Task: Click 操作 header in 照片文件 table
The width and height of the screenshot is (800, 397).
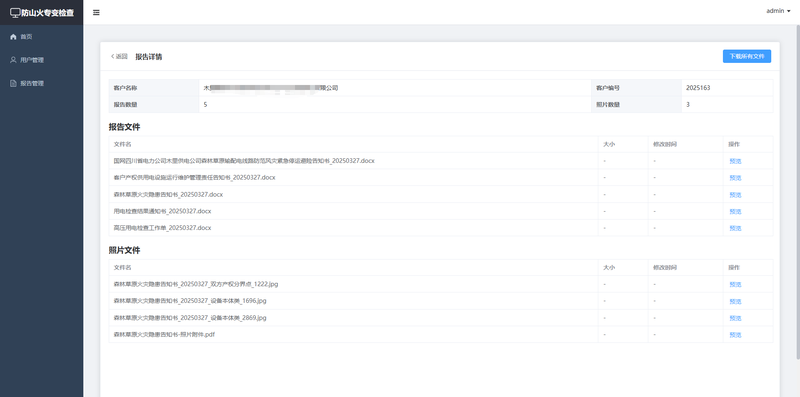Action: coord(734,267)
